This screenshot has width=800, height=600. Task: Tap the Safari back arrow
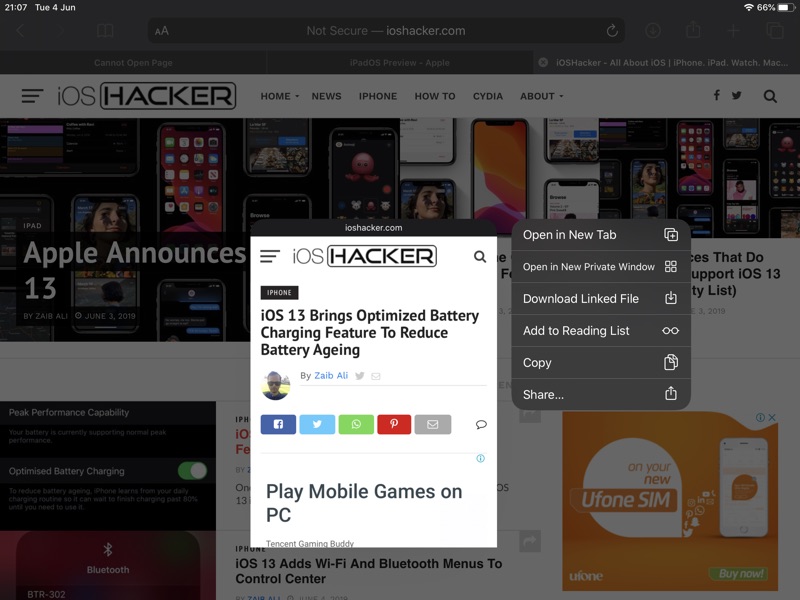pyautogui.click(x=20, y=31)
